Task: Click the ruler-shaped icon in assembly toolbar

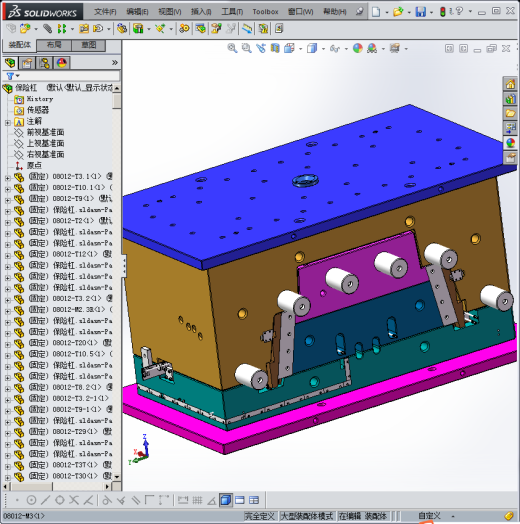Action: [x=247, y=29]
